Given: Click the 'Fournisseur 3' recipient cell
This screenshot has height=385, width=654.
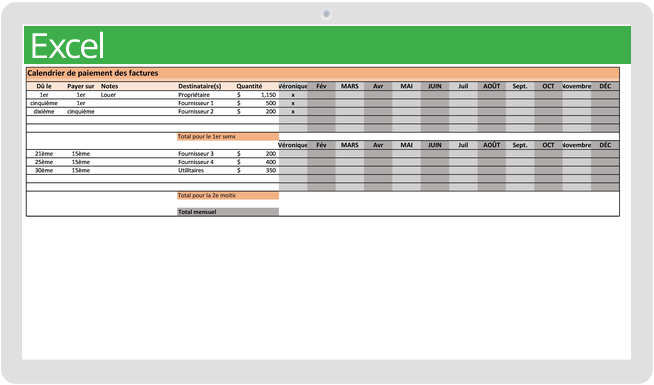Looking at the screenshot, I should click(x=196, y=154).
